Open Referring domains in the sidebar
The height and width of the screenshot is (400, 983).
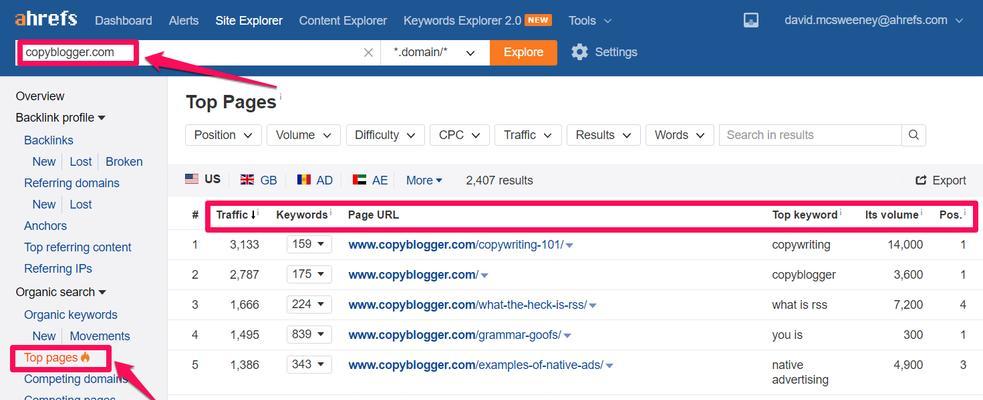tap(71, 182)
